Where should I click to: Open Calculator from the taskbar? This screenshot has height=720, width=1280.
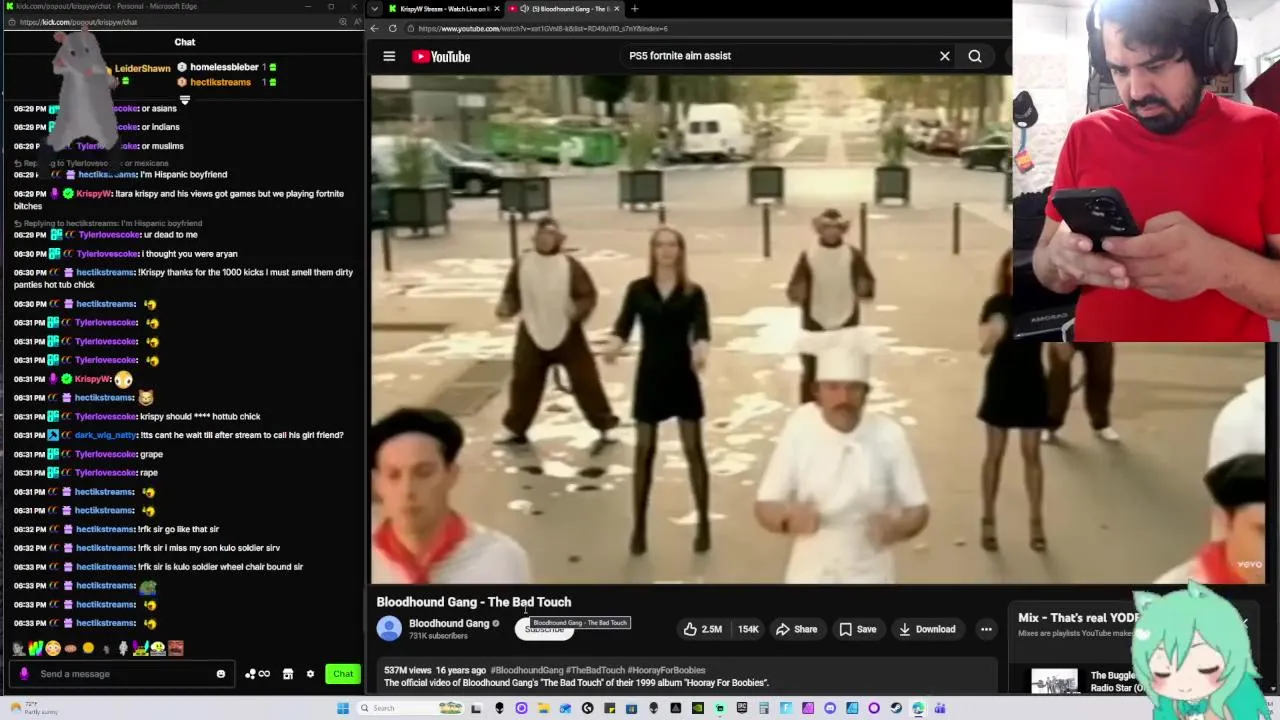coord(764,708)
